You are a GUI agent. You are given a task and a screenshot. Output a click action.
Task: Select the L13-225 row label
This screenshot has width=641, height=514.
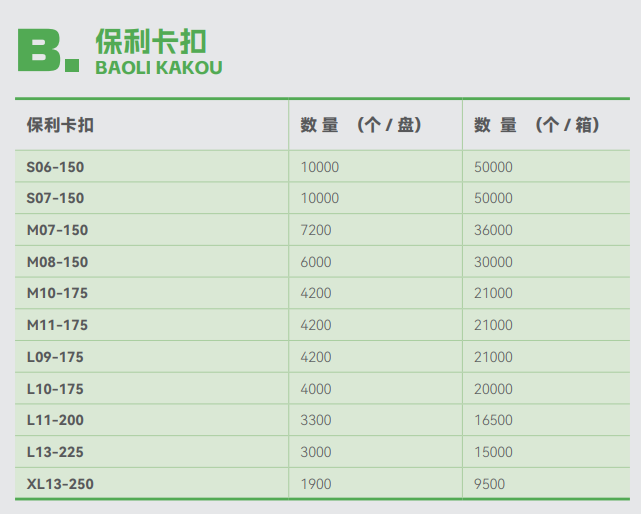(x=55, y=452)
